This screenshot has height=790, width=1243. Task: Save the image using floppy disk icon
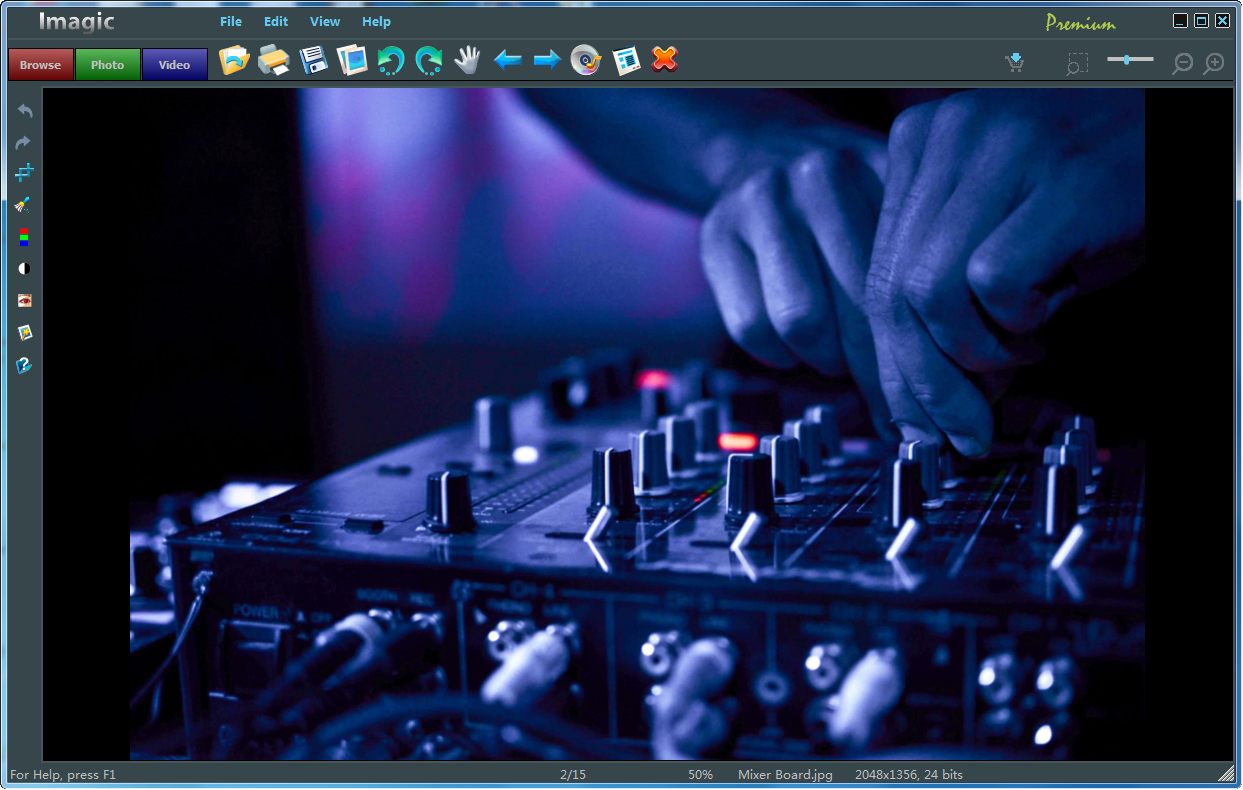click(314, 61)
